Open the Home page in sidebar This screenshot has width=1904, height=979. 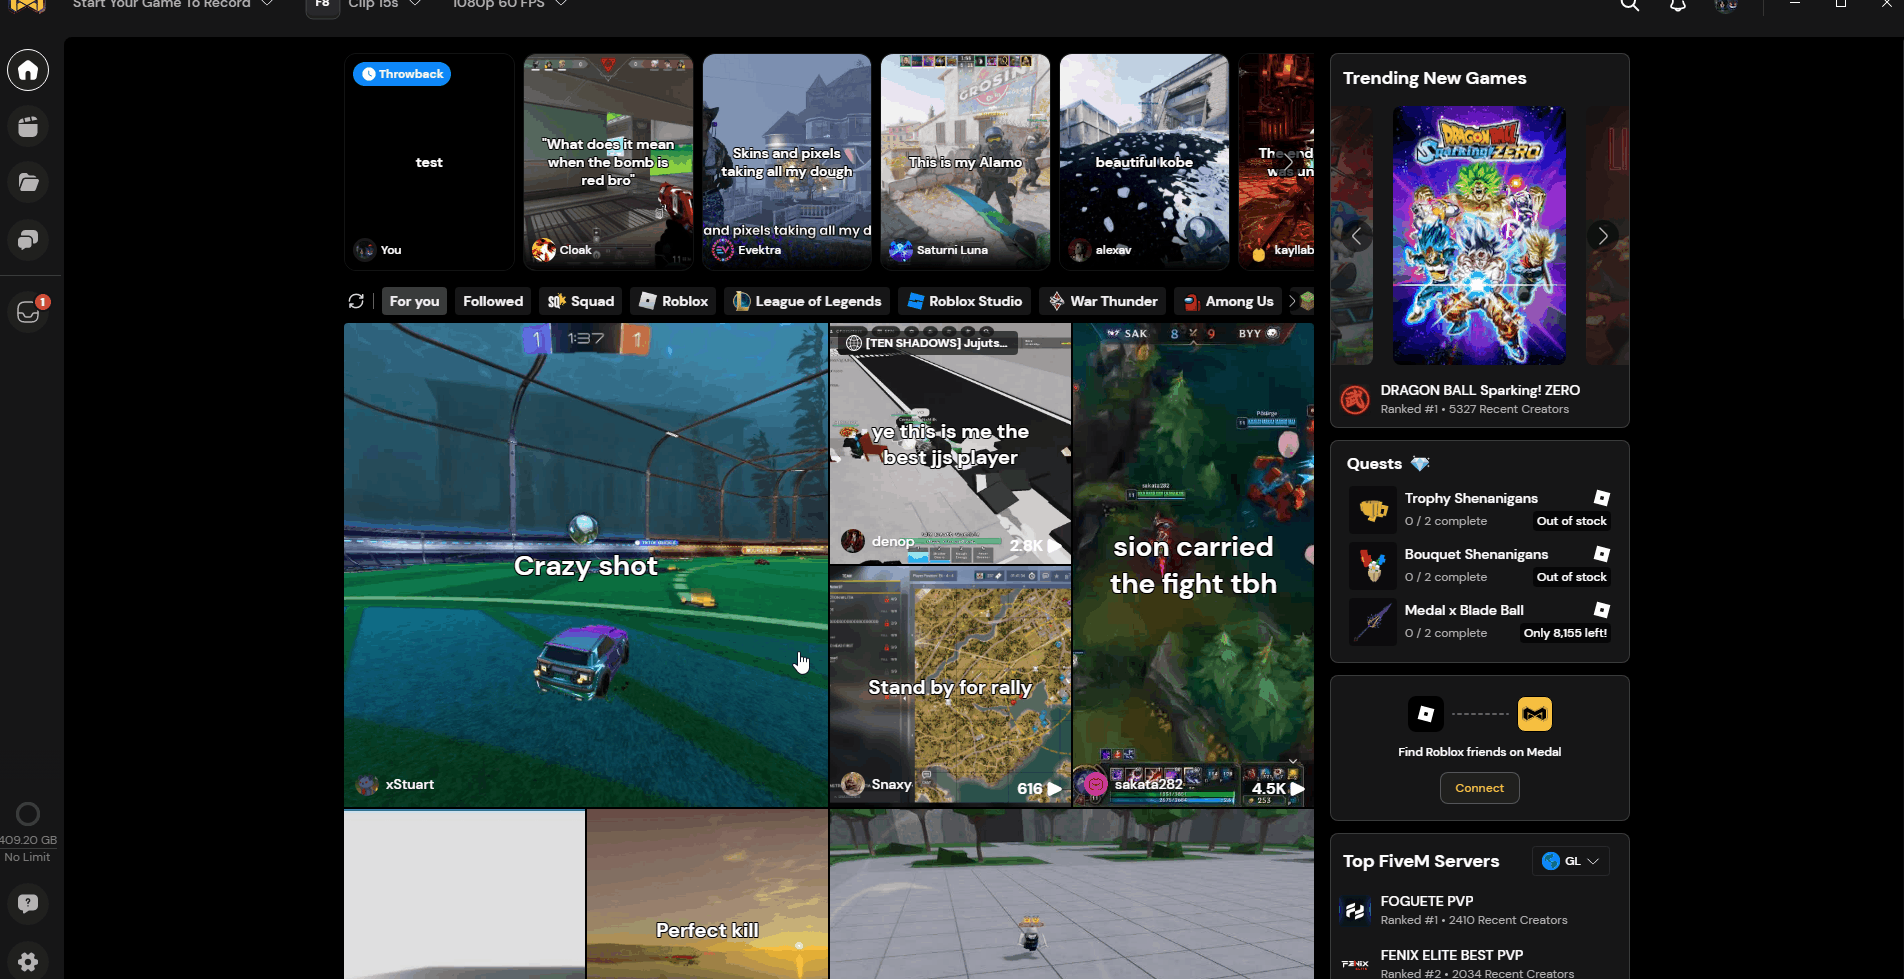(28, 70)
